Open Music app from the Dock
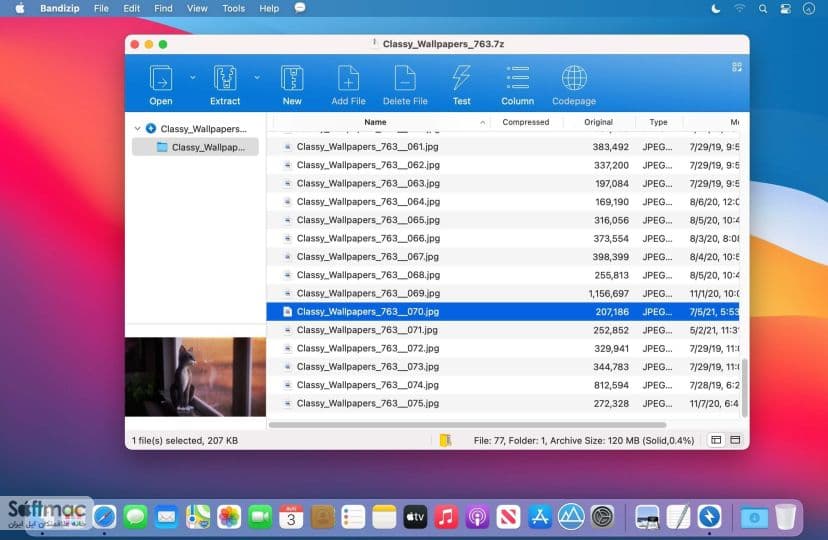This screenshot has height=540, width=828. tap(446, 516)
